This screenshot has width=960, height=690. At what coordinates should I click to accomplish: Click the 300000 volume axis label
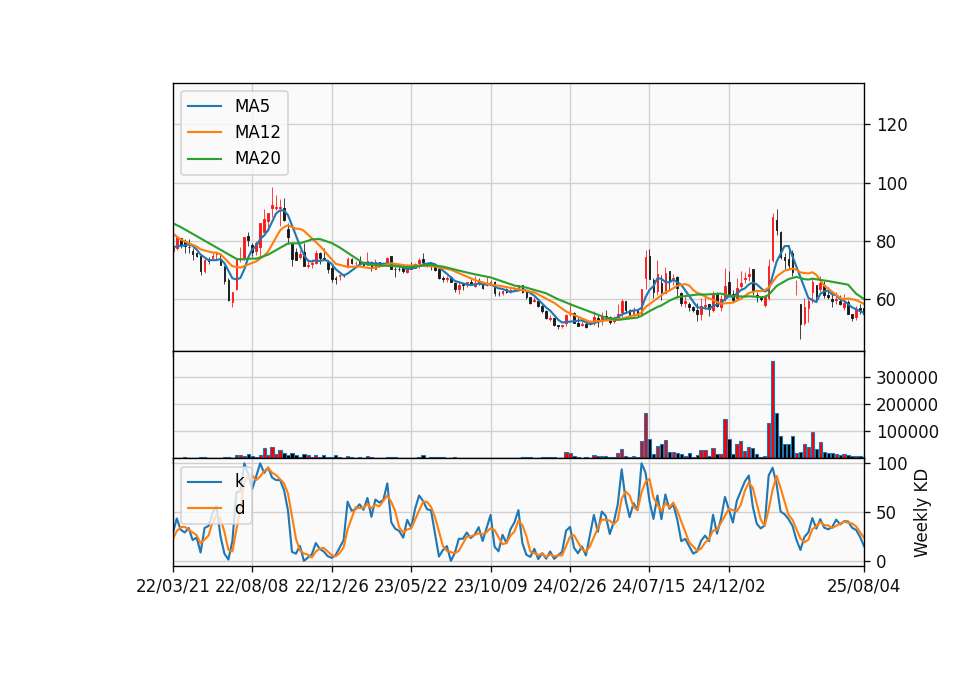click(x=907, y=378)
